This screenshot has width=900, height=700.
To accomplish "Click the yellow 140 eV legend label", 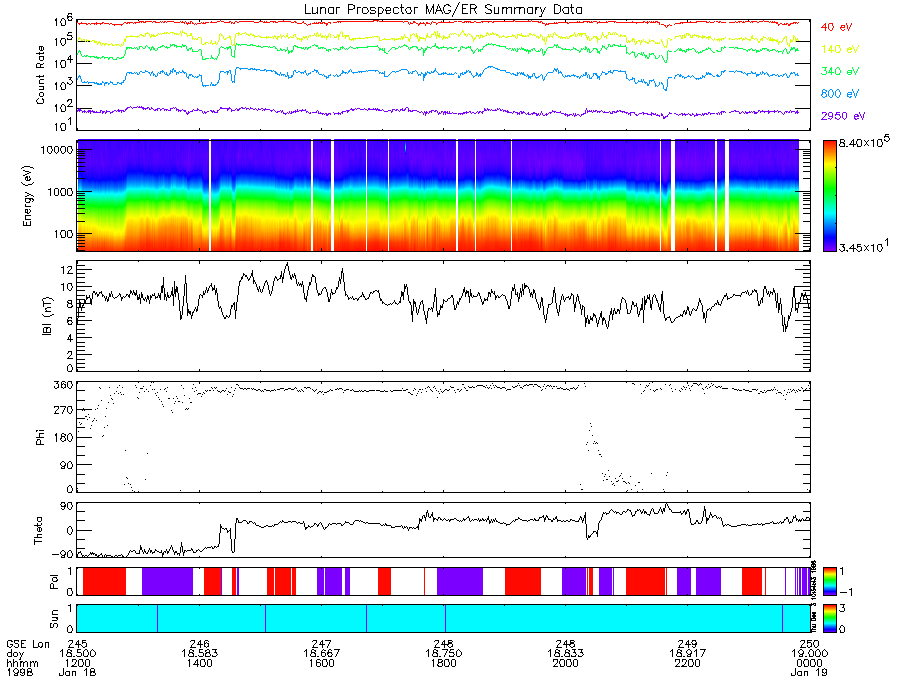I will [840, 49].
